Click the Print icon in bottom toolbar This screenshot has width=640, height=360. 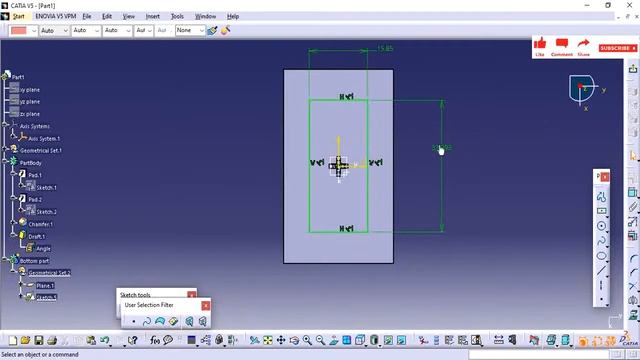(52, 340)
